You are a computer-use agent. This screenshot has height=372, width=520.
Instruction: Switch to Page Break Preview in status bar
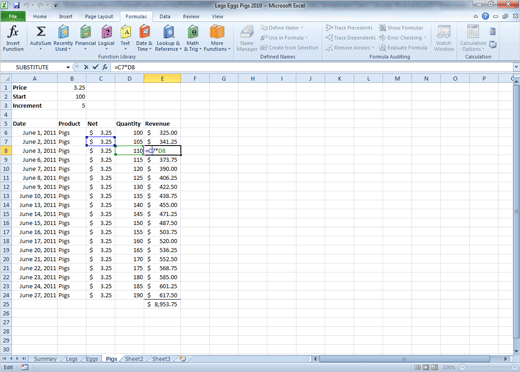click(434, 367)
